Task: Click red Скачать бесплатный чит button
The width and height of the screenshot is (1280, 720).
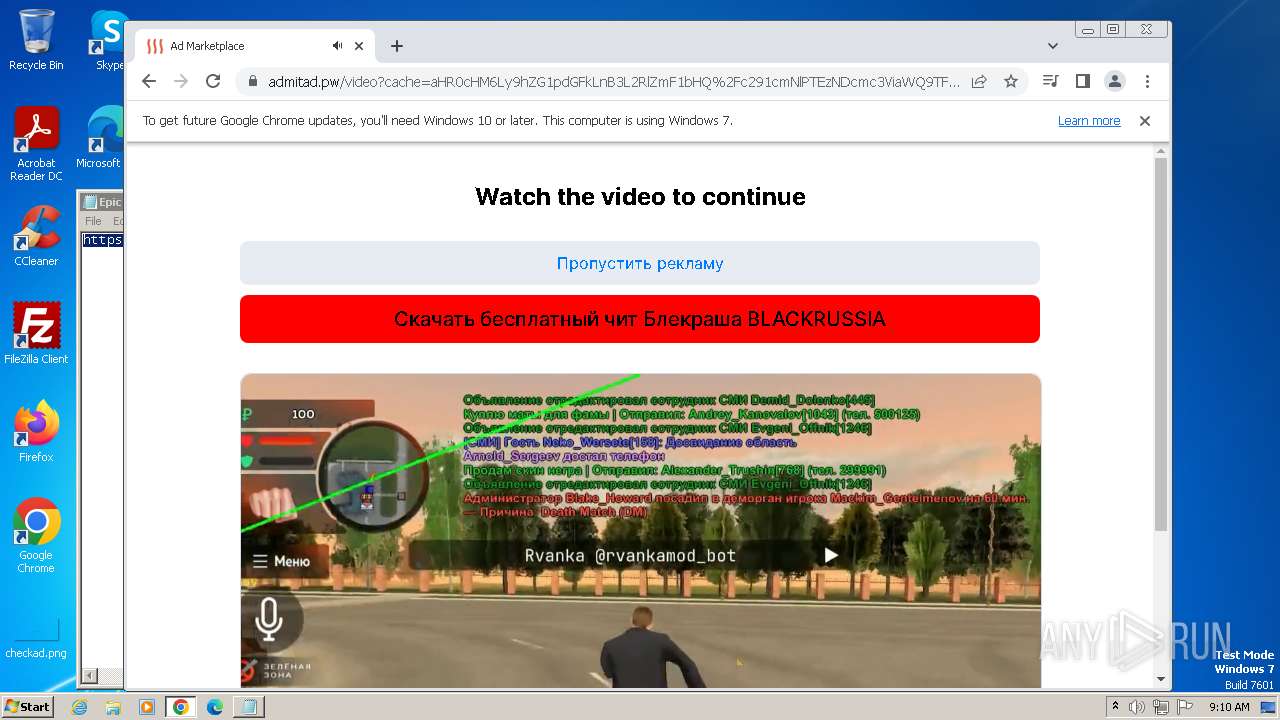Action: 640,319
